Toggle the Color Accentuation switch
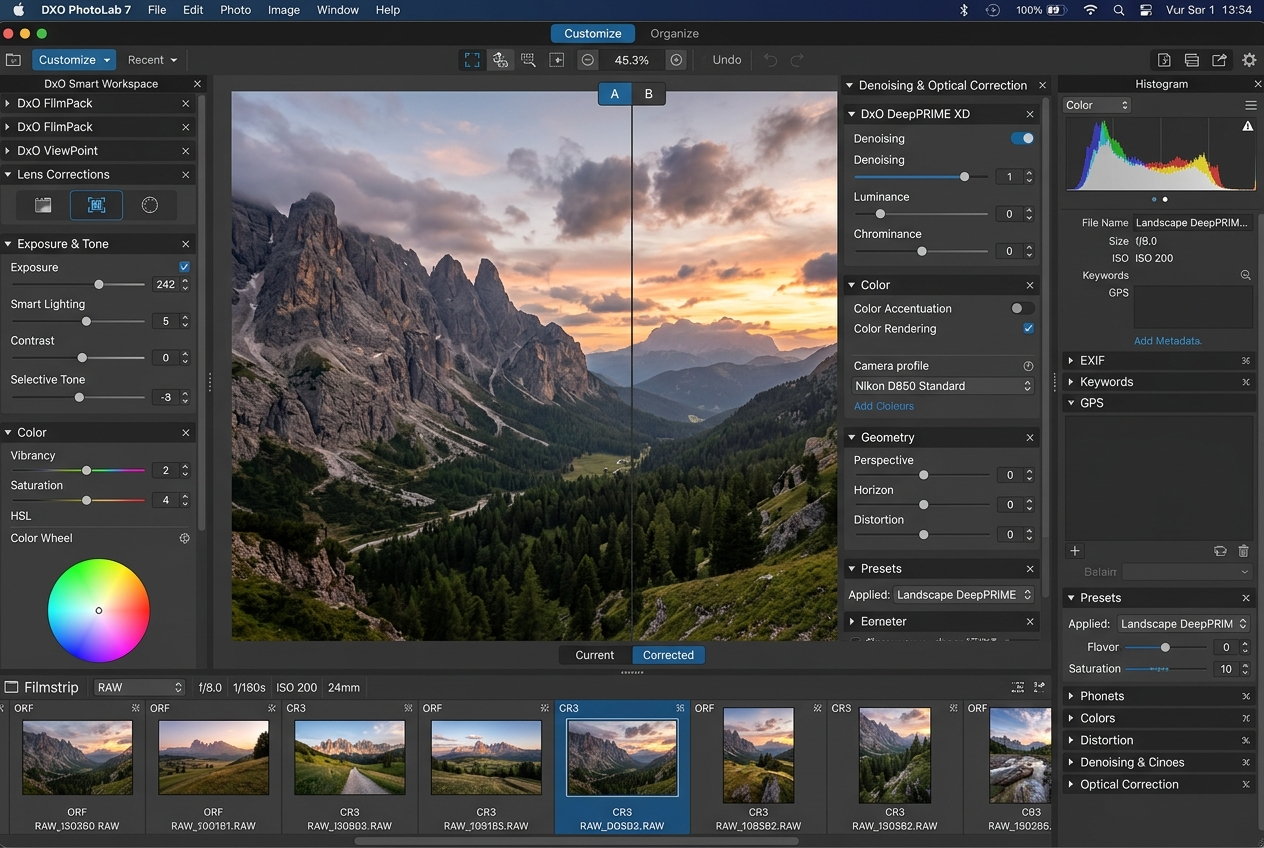The image size is (1264, 848). coord(1022,308)
